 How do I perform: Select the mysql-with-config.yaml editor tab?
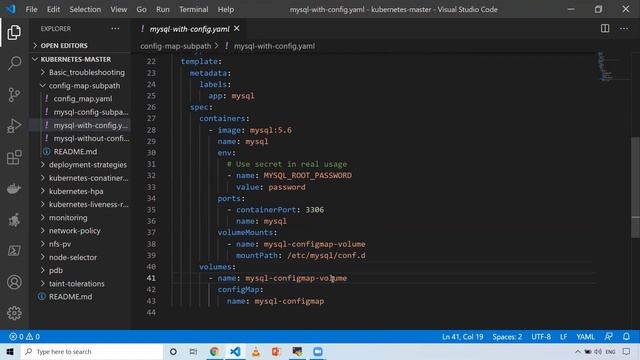pyautogui.click(x=189, y=29)
